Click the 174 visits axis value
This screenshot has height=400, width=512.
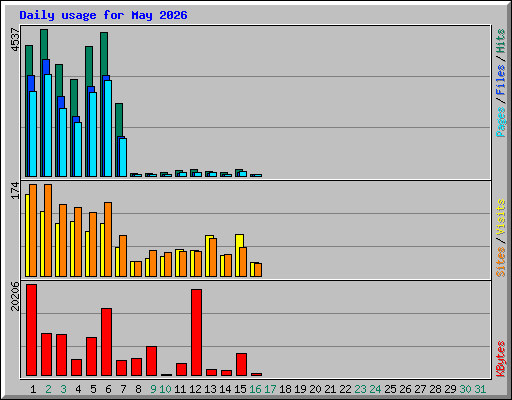pos(15,190)
